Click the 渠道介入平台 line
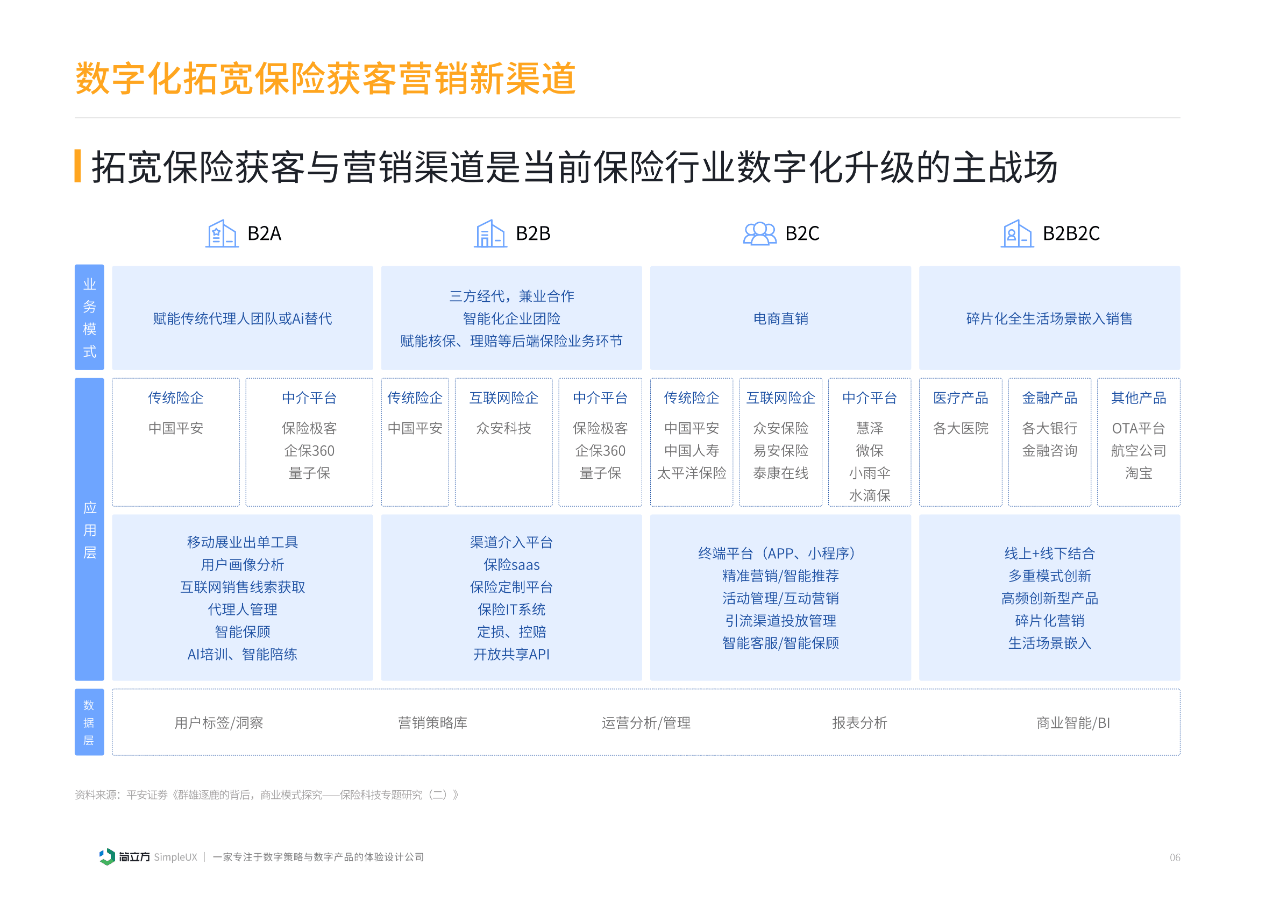The width and height of the screenshot is (1280, 906). [x=511, y=542]
